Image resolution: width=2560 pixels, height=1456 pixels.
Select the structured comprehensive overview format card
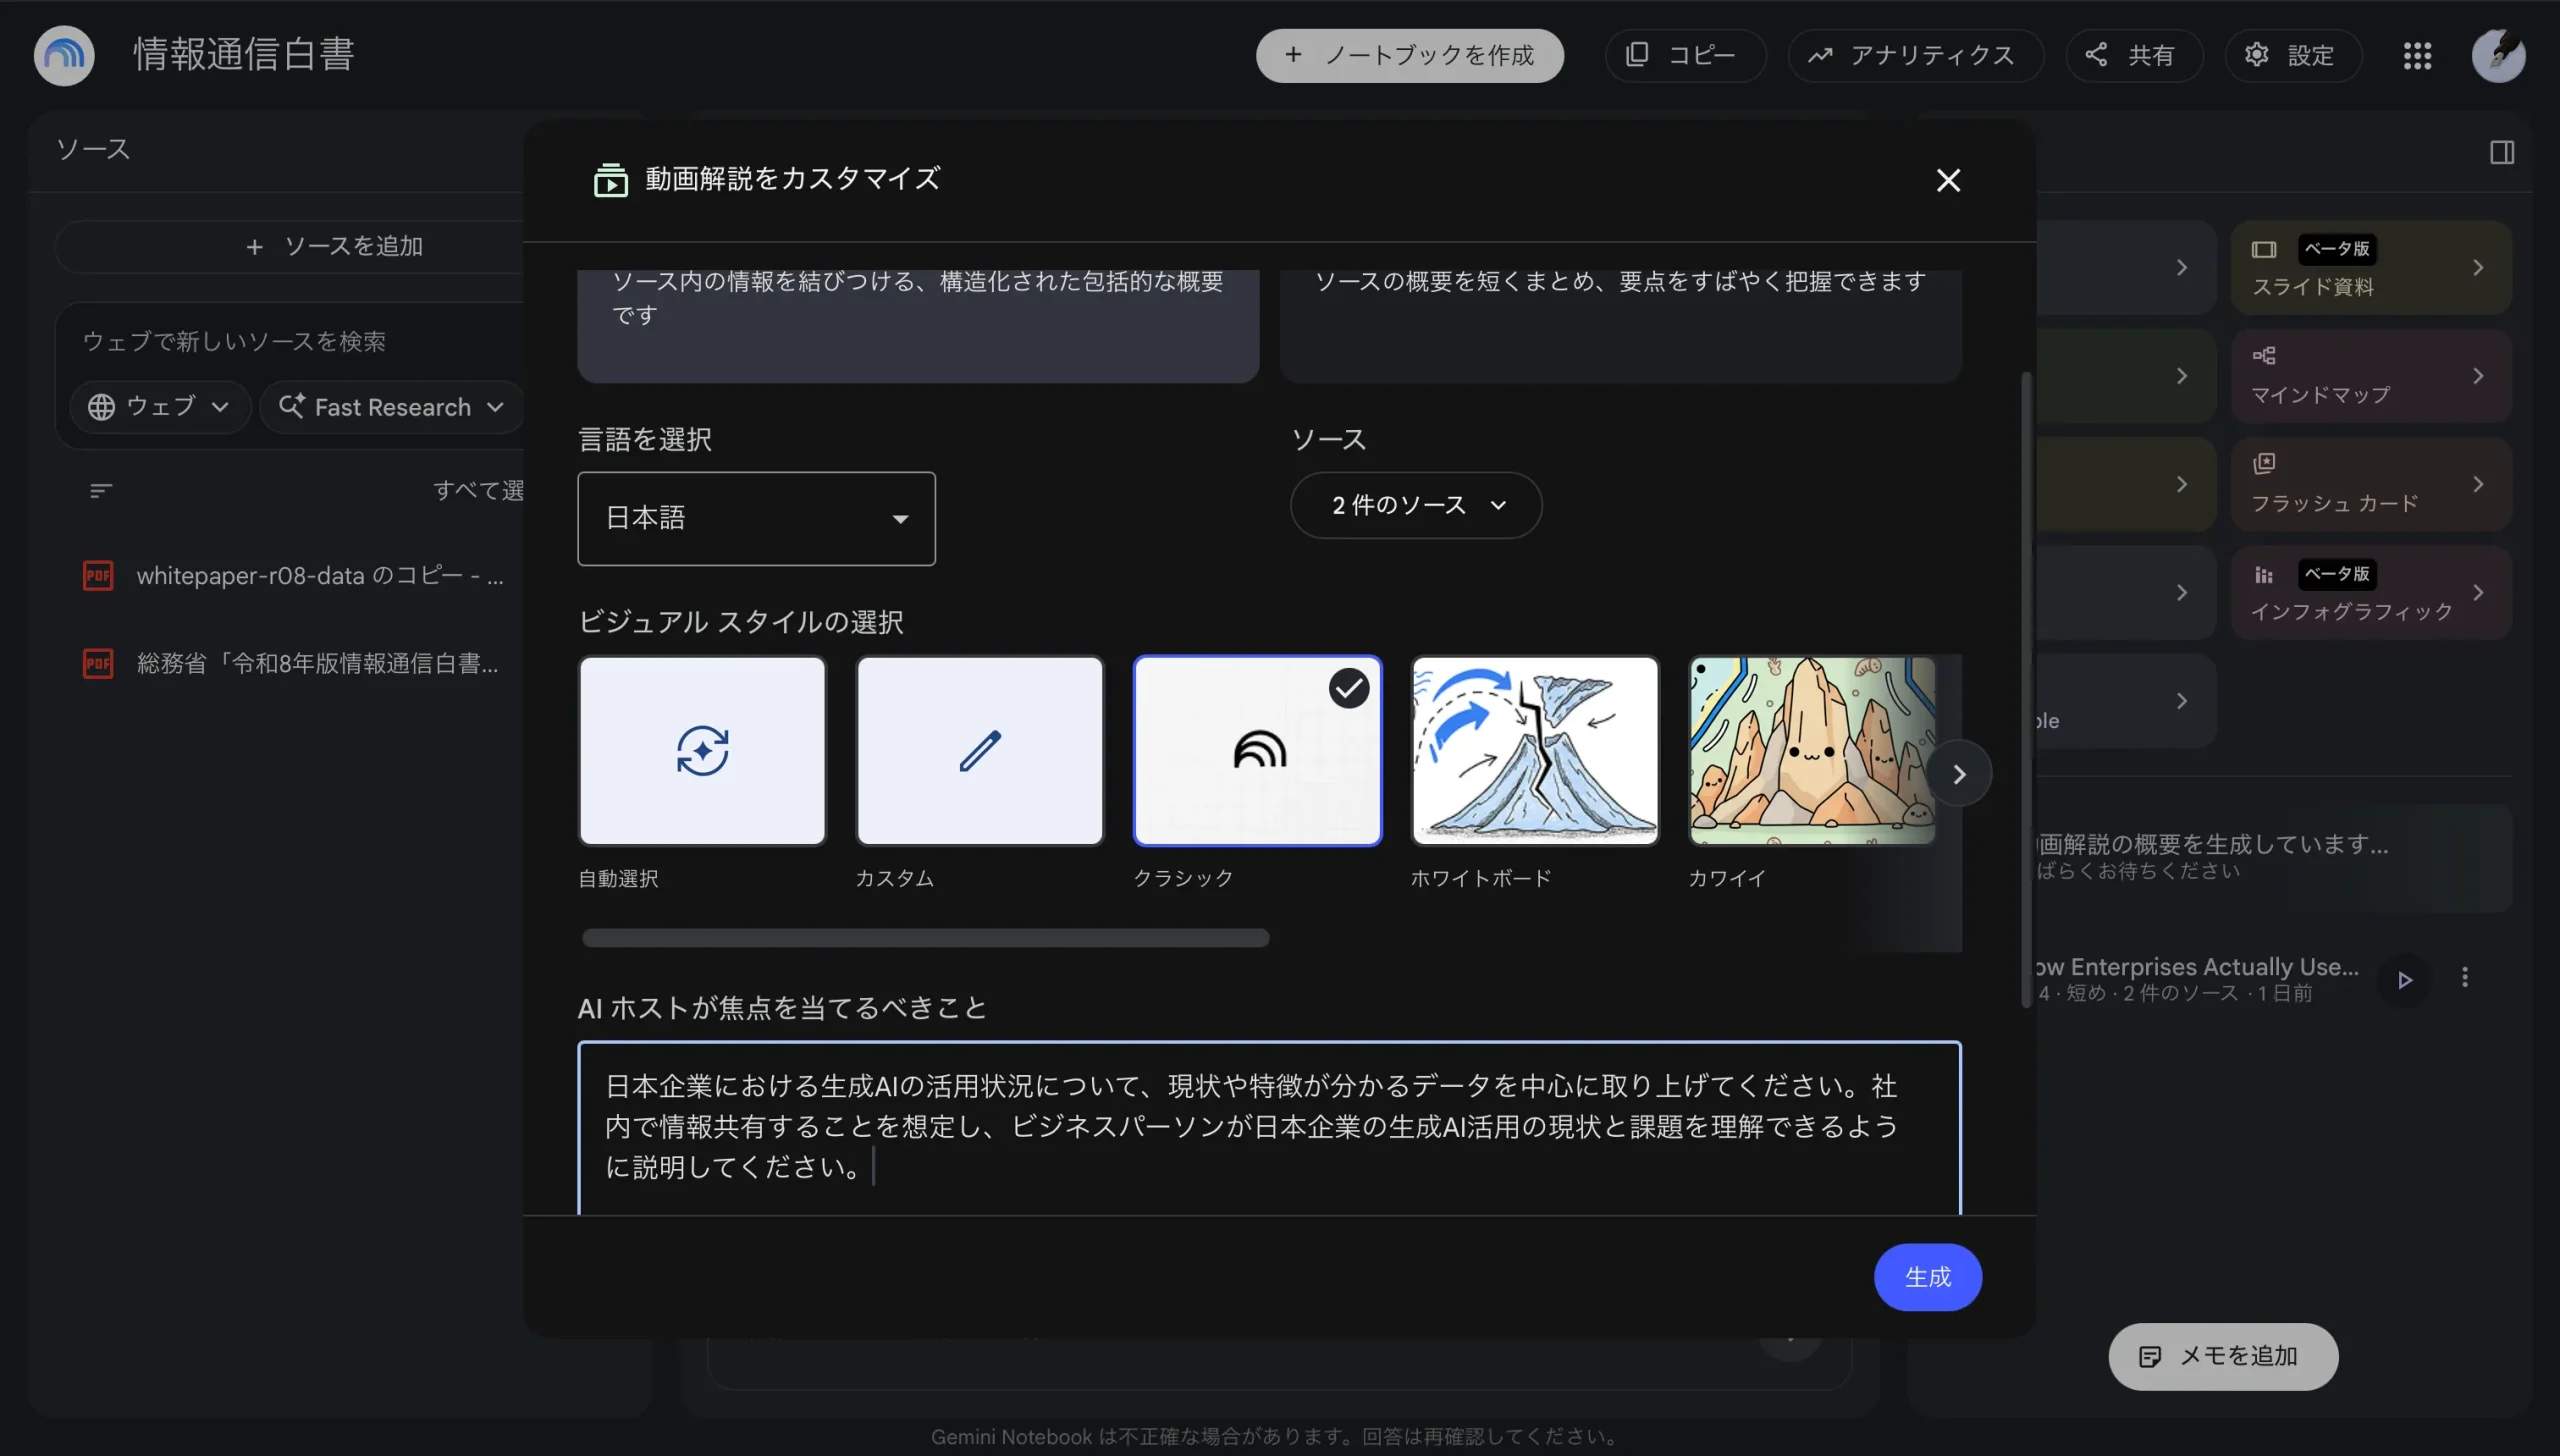click(x=917, y=326)
